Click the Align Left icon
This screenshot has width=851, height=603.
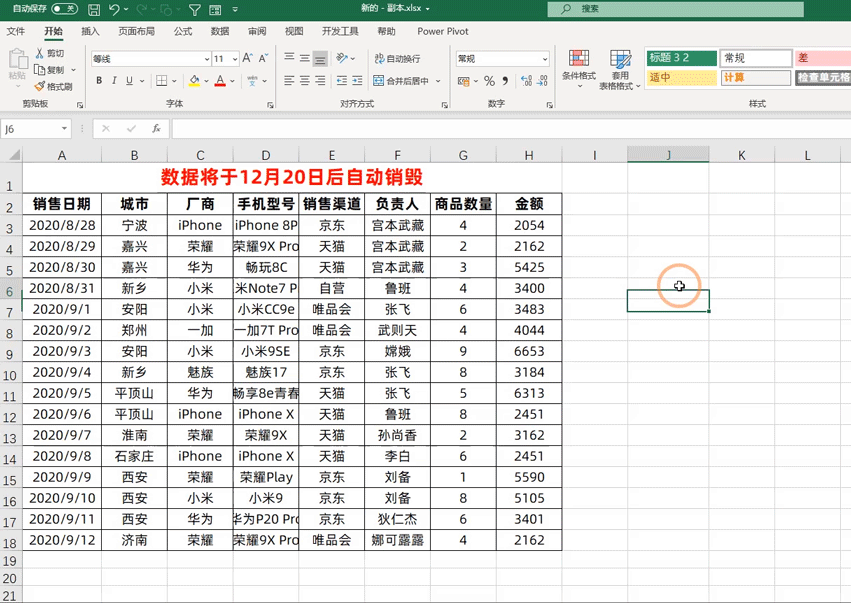point(289,81)
